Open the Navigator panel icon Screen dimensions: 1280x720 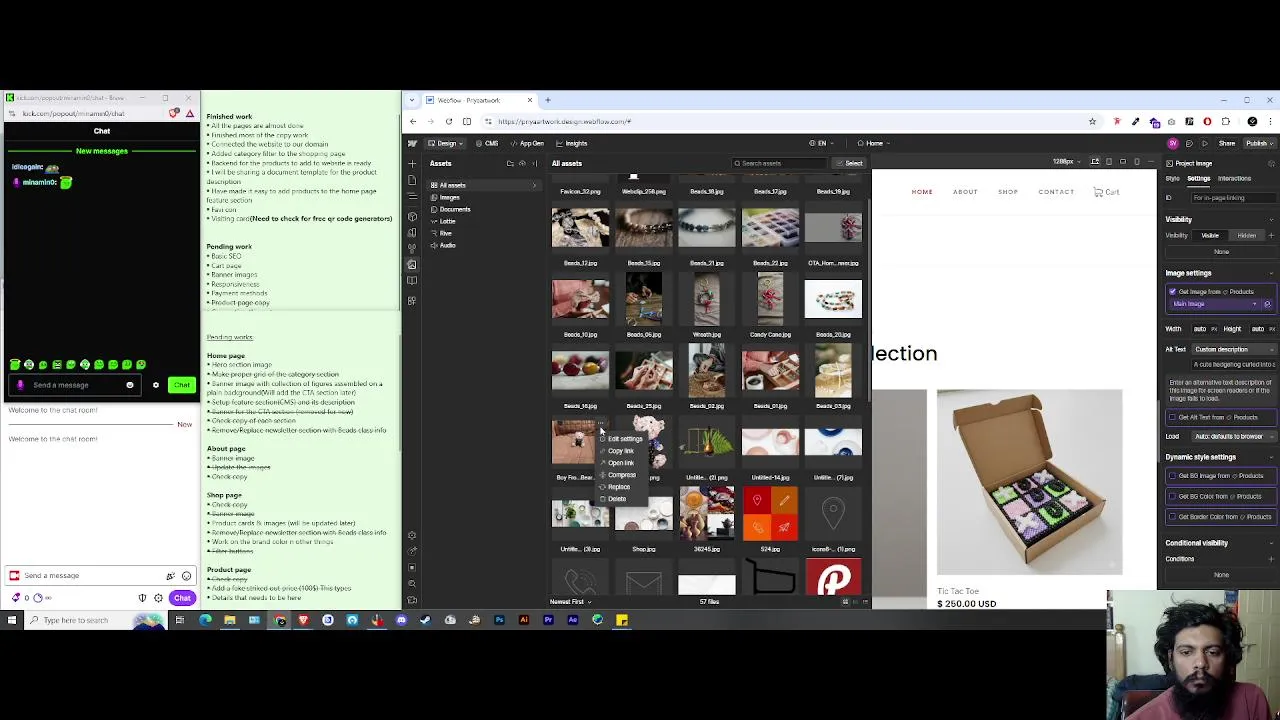coord(412,198)
